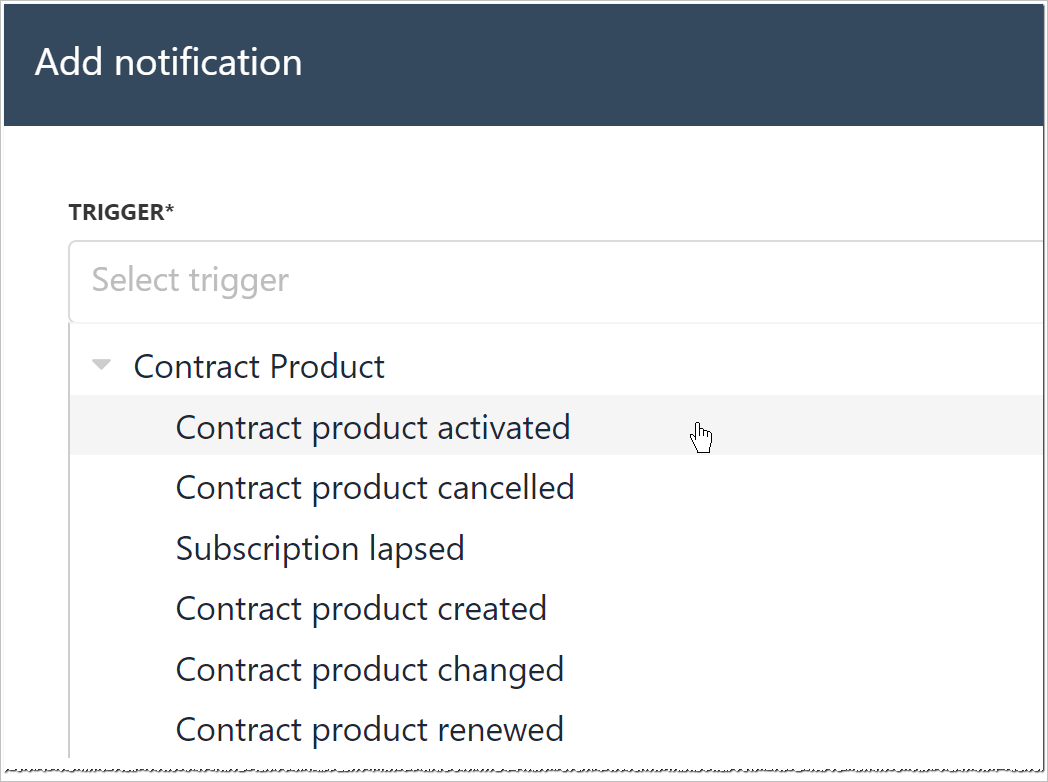Collapse the Contract Product group triangle
Viewport: 1048px width, 782px height.
click(101, 366)
